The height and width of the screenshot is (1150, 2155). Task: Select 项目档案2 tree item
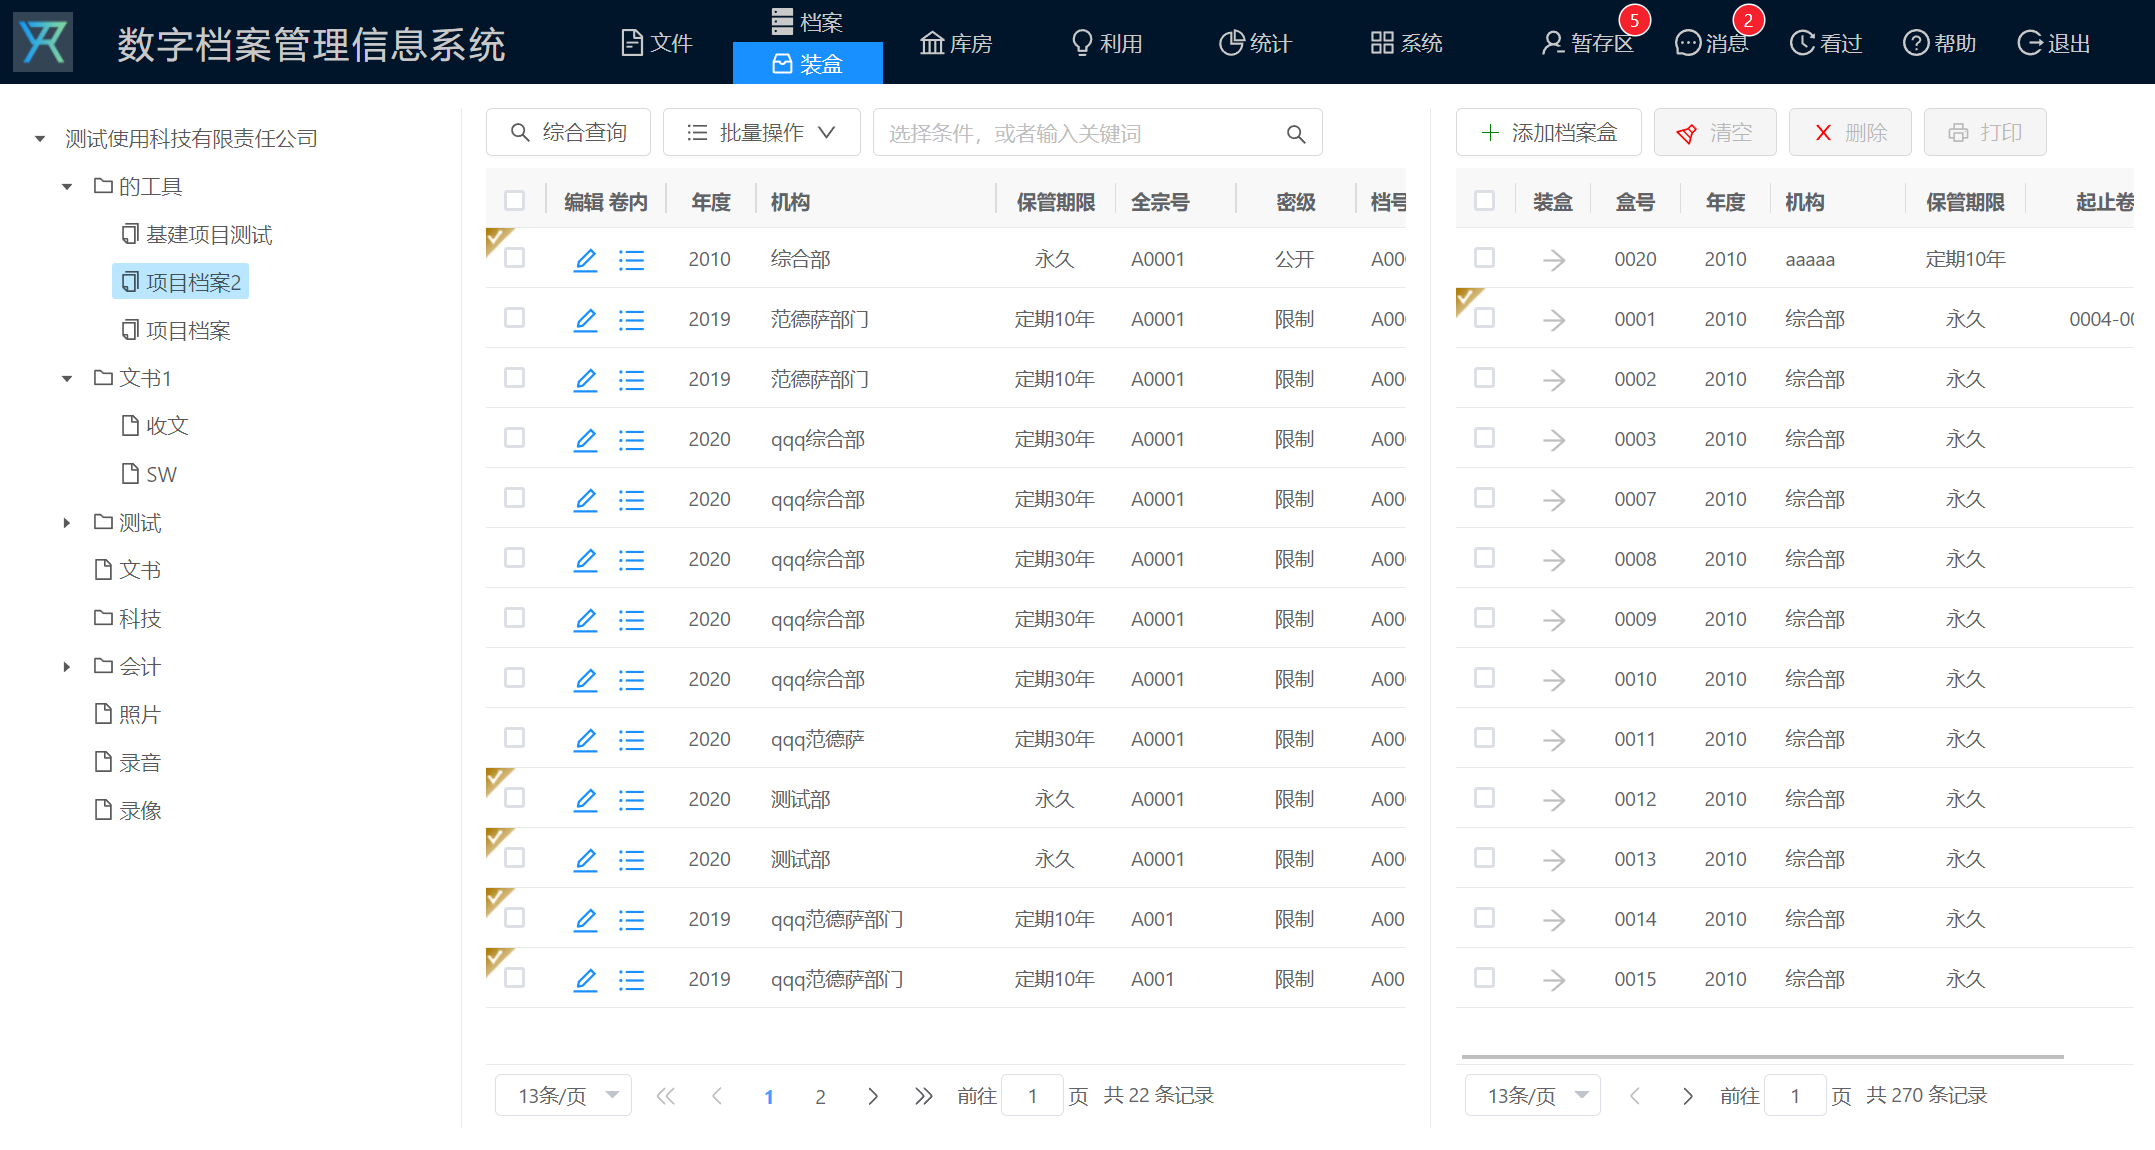tap(181, 282)
